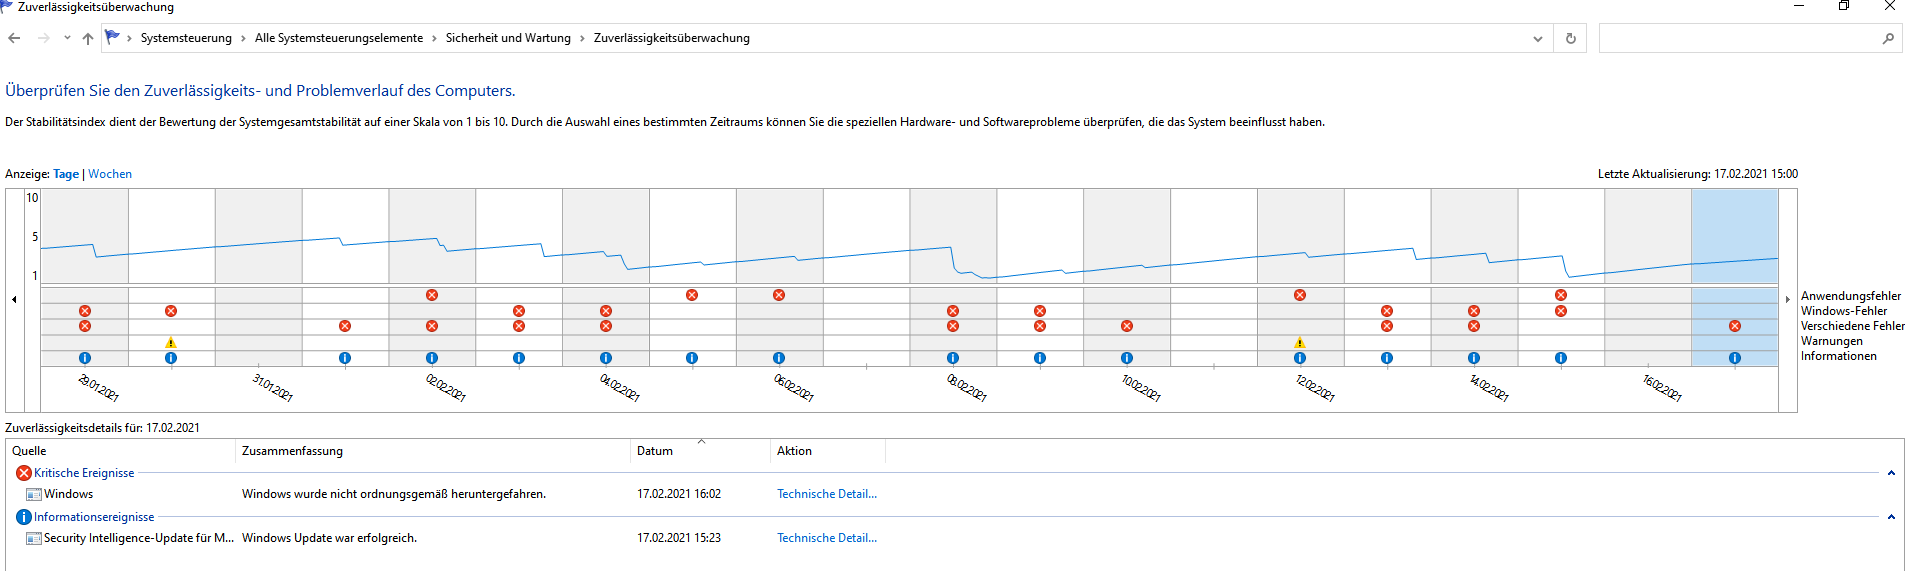Collapse the Informationsereignisse group
Screen dimensions: 1914x571
click(x=1891, y=517)
